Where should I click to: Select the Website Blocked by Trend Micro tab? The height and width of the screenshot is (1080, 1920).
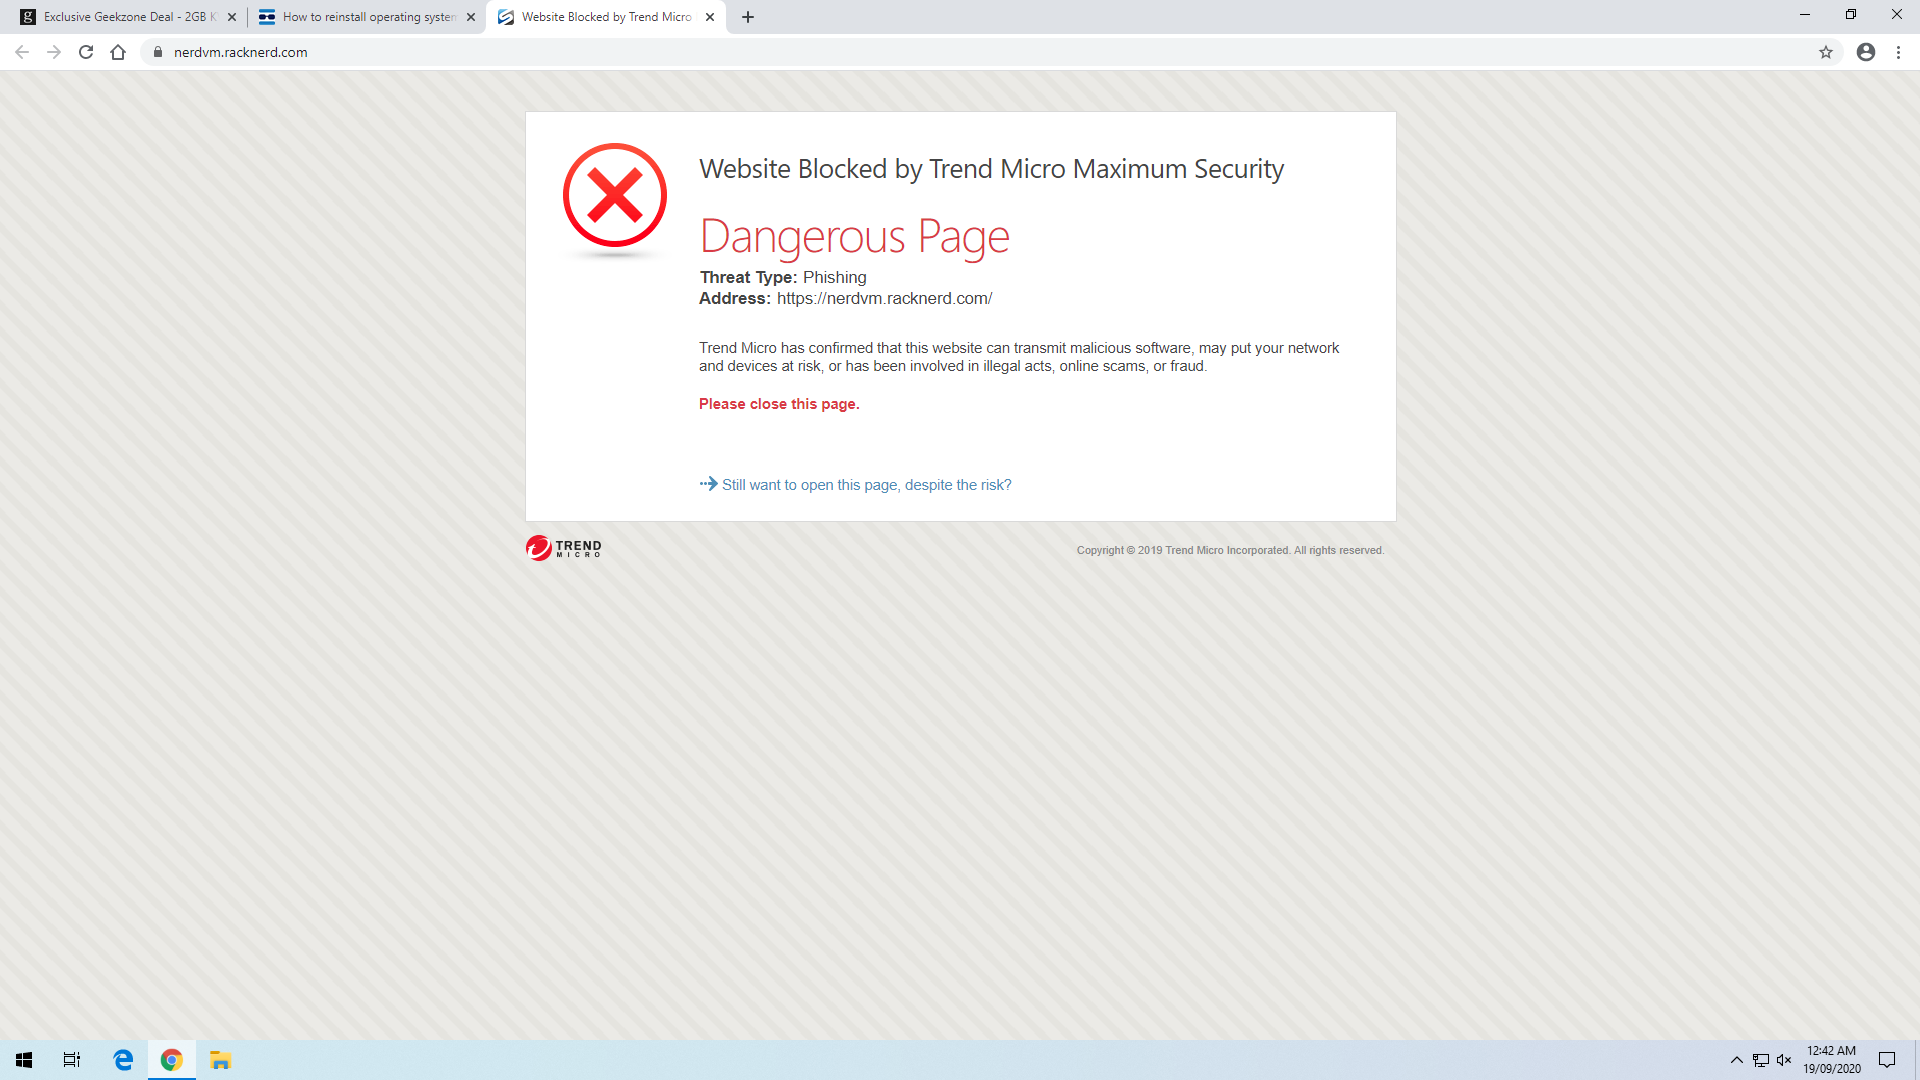[605, 17]
